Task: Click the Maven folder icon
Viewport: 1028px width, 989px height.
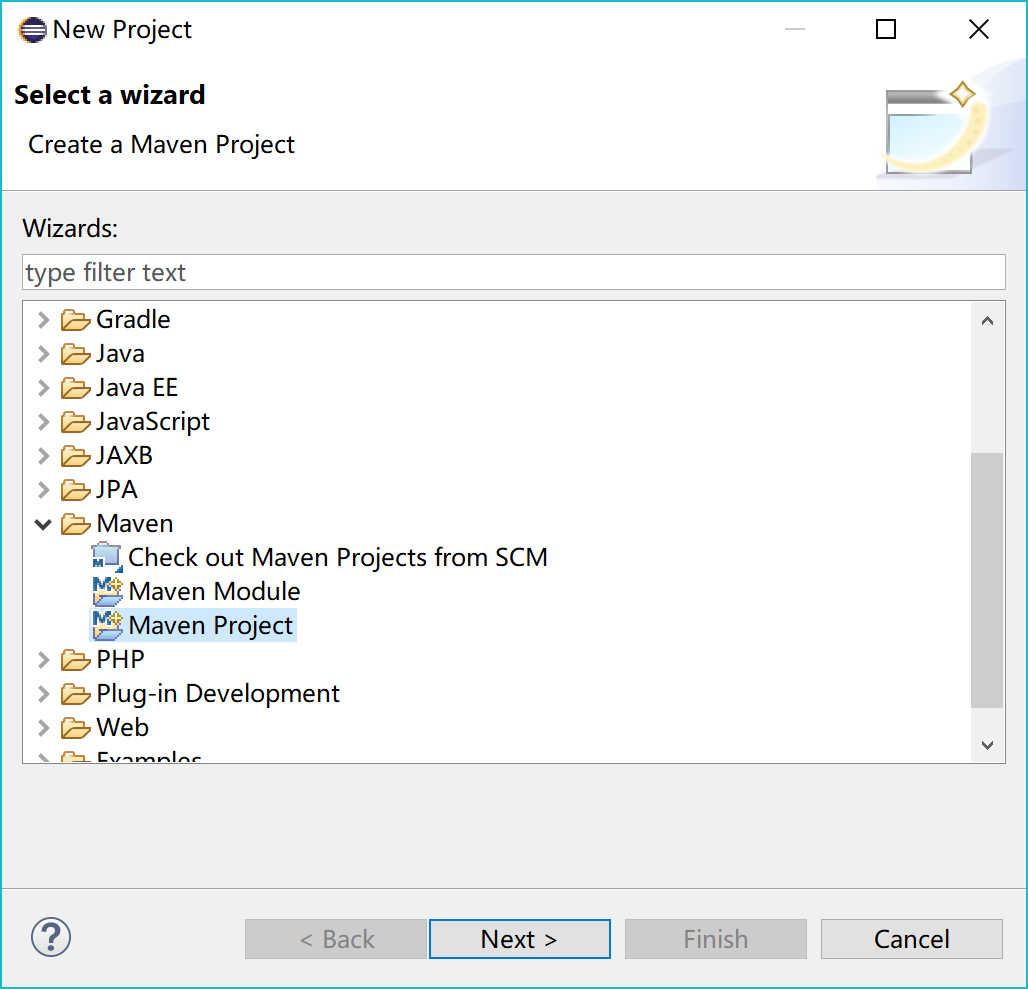Action: point(75,524)
